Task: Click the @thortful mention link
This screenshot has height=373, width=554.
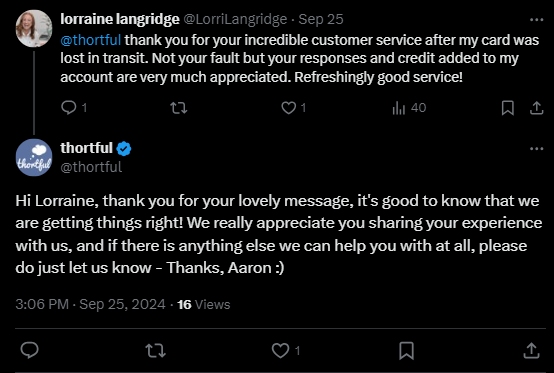Action: [x=91, y=40]
